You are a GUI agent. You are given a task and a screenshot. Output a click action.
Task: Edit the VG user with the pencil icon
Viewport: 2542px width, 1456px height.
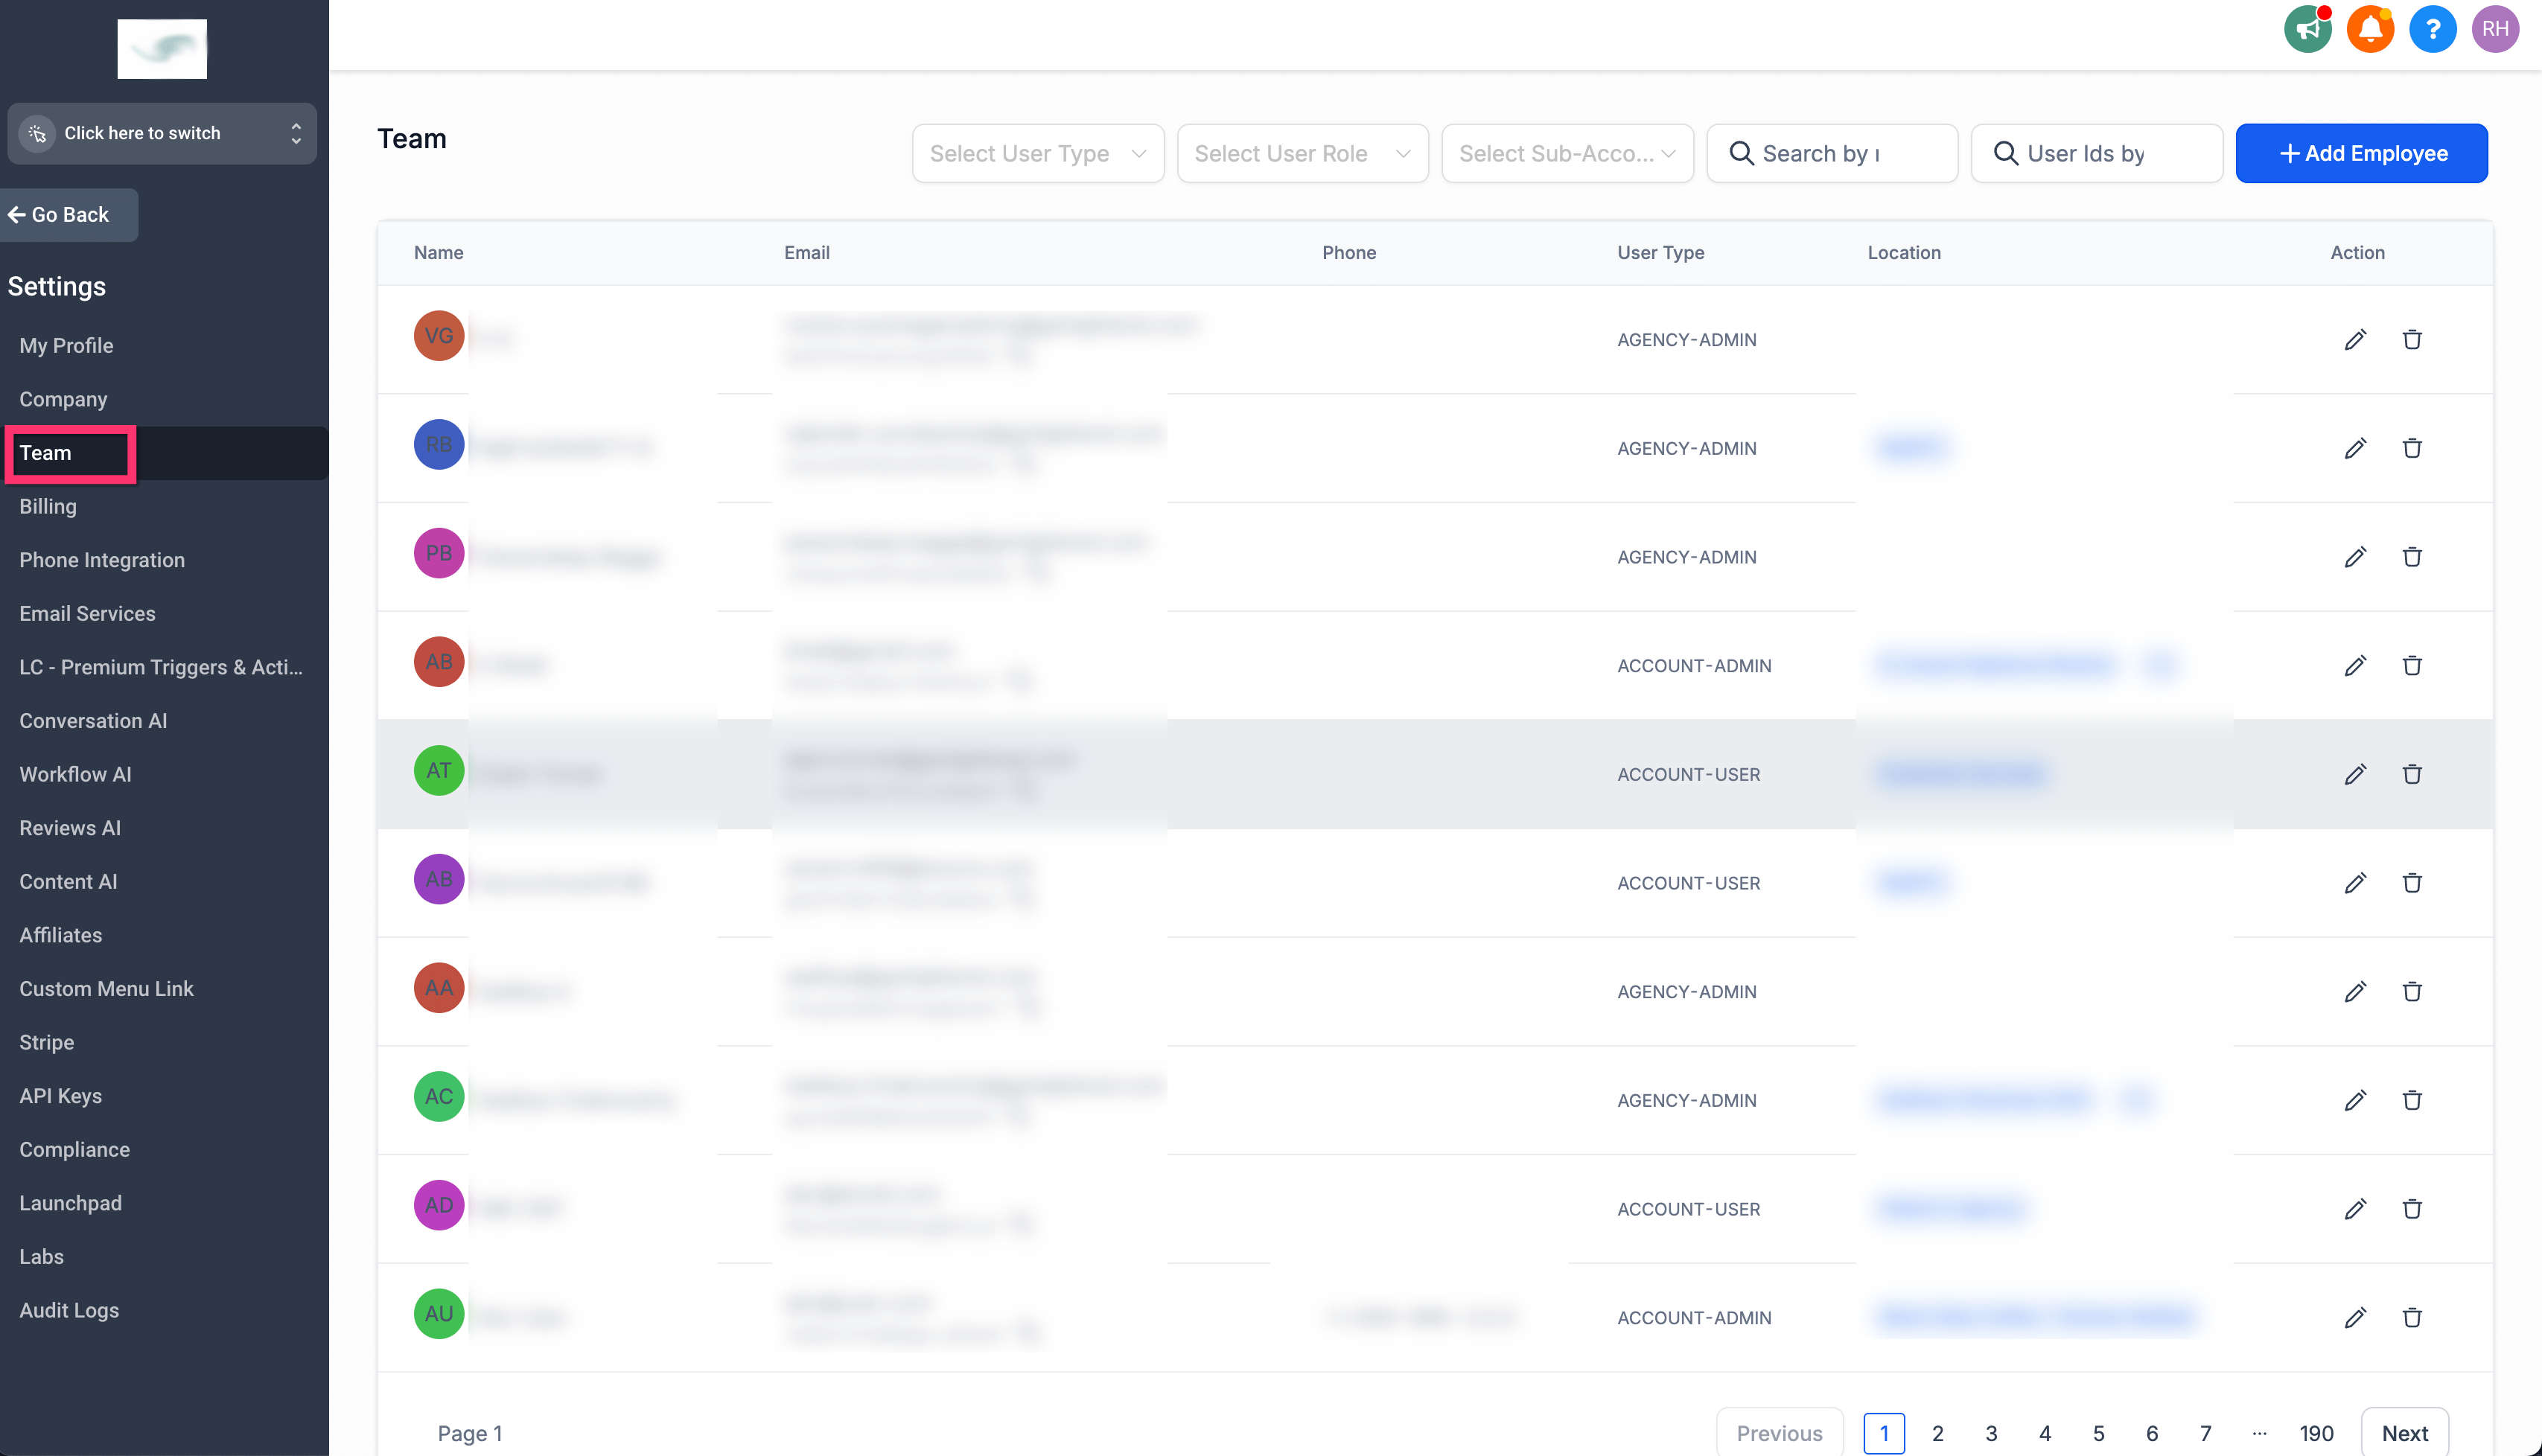(x=2354, y=340)
